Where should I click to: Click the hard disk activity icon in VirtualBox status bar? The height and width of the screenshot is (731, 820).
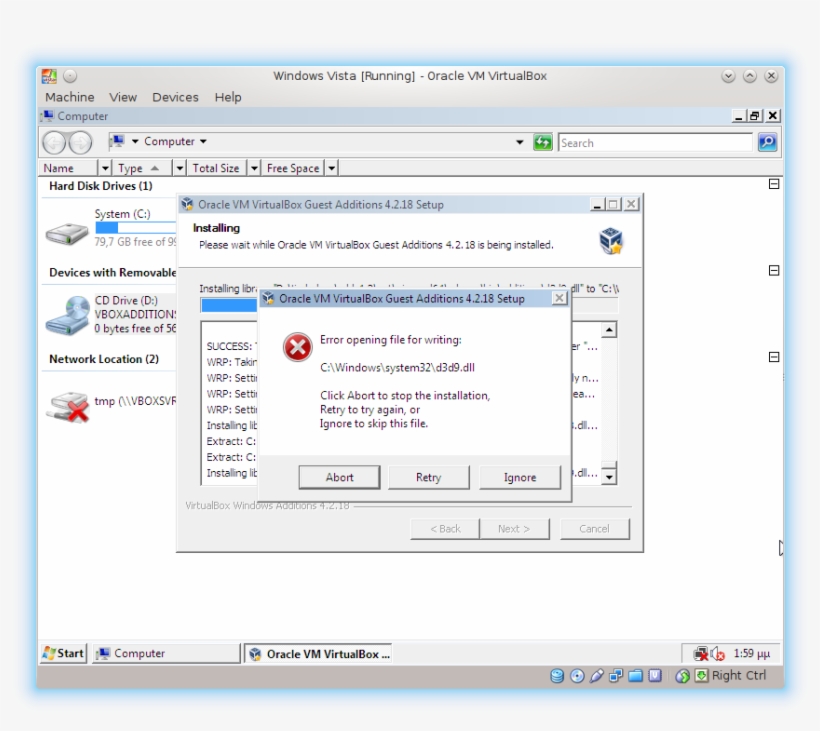[x=557, y=676]
